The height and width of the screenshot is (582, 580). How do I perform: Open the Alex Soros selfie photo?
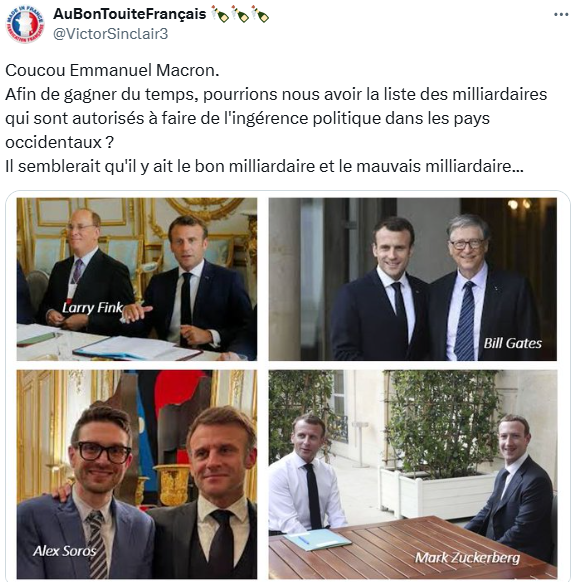[x=137, y=474]
